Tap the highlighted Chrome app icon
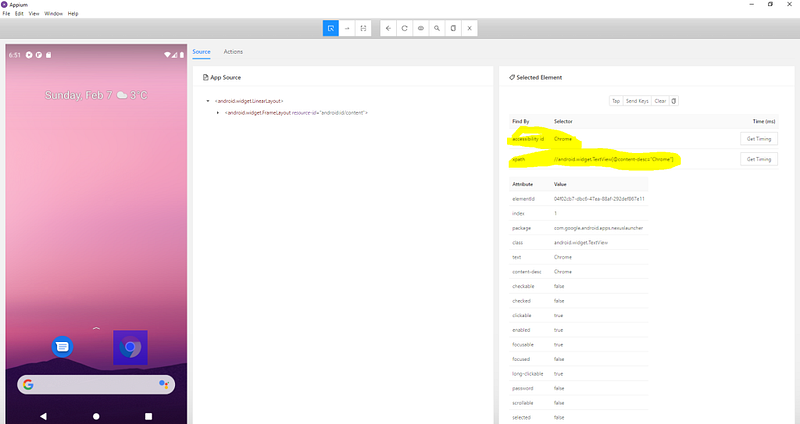Viewport: 800px width, 424px height. click(x=130, y=347)
